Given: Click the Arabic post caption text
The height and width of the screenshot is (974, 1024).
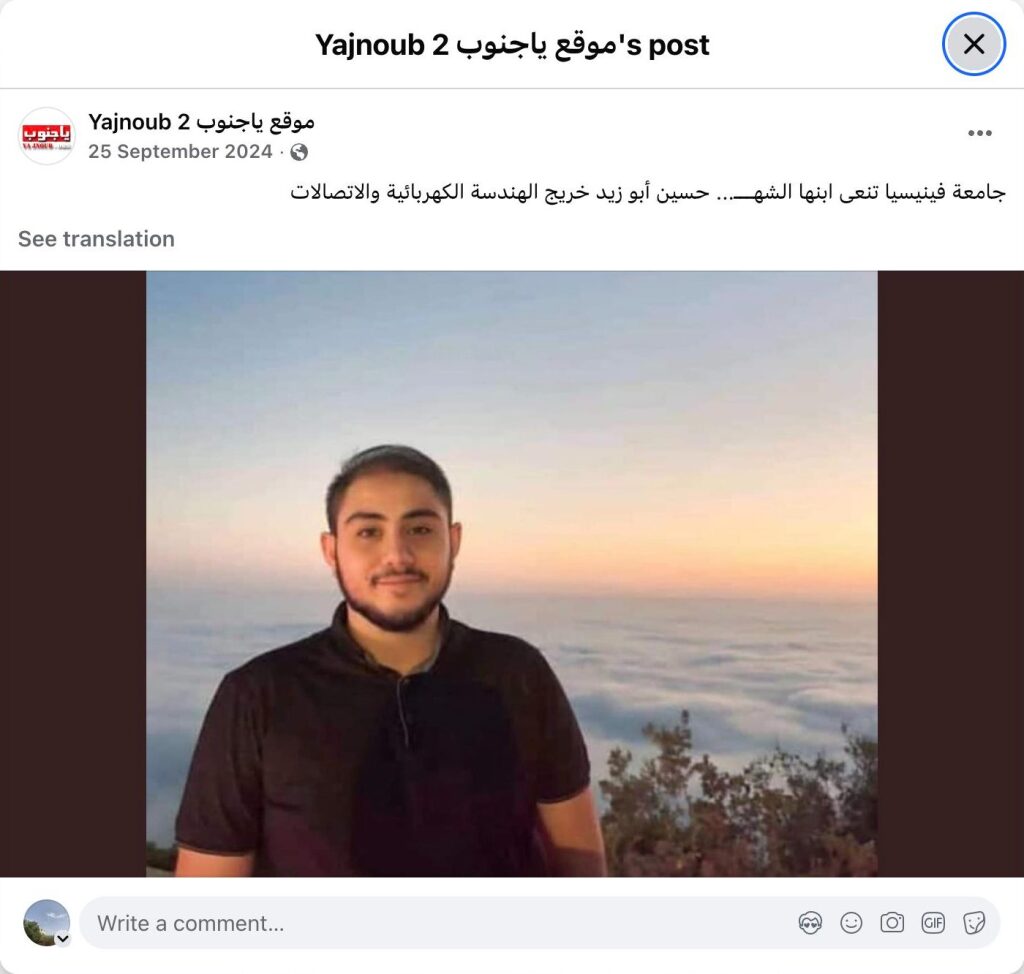Looking at the screenshot, I should [648, 192].
